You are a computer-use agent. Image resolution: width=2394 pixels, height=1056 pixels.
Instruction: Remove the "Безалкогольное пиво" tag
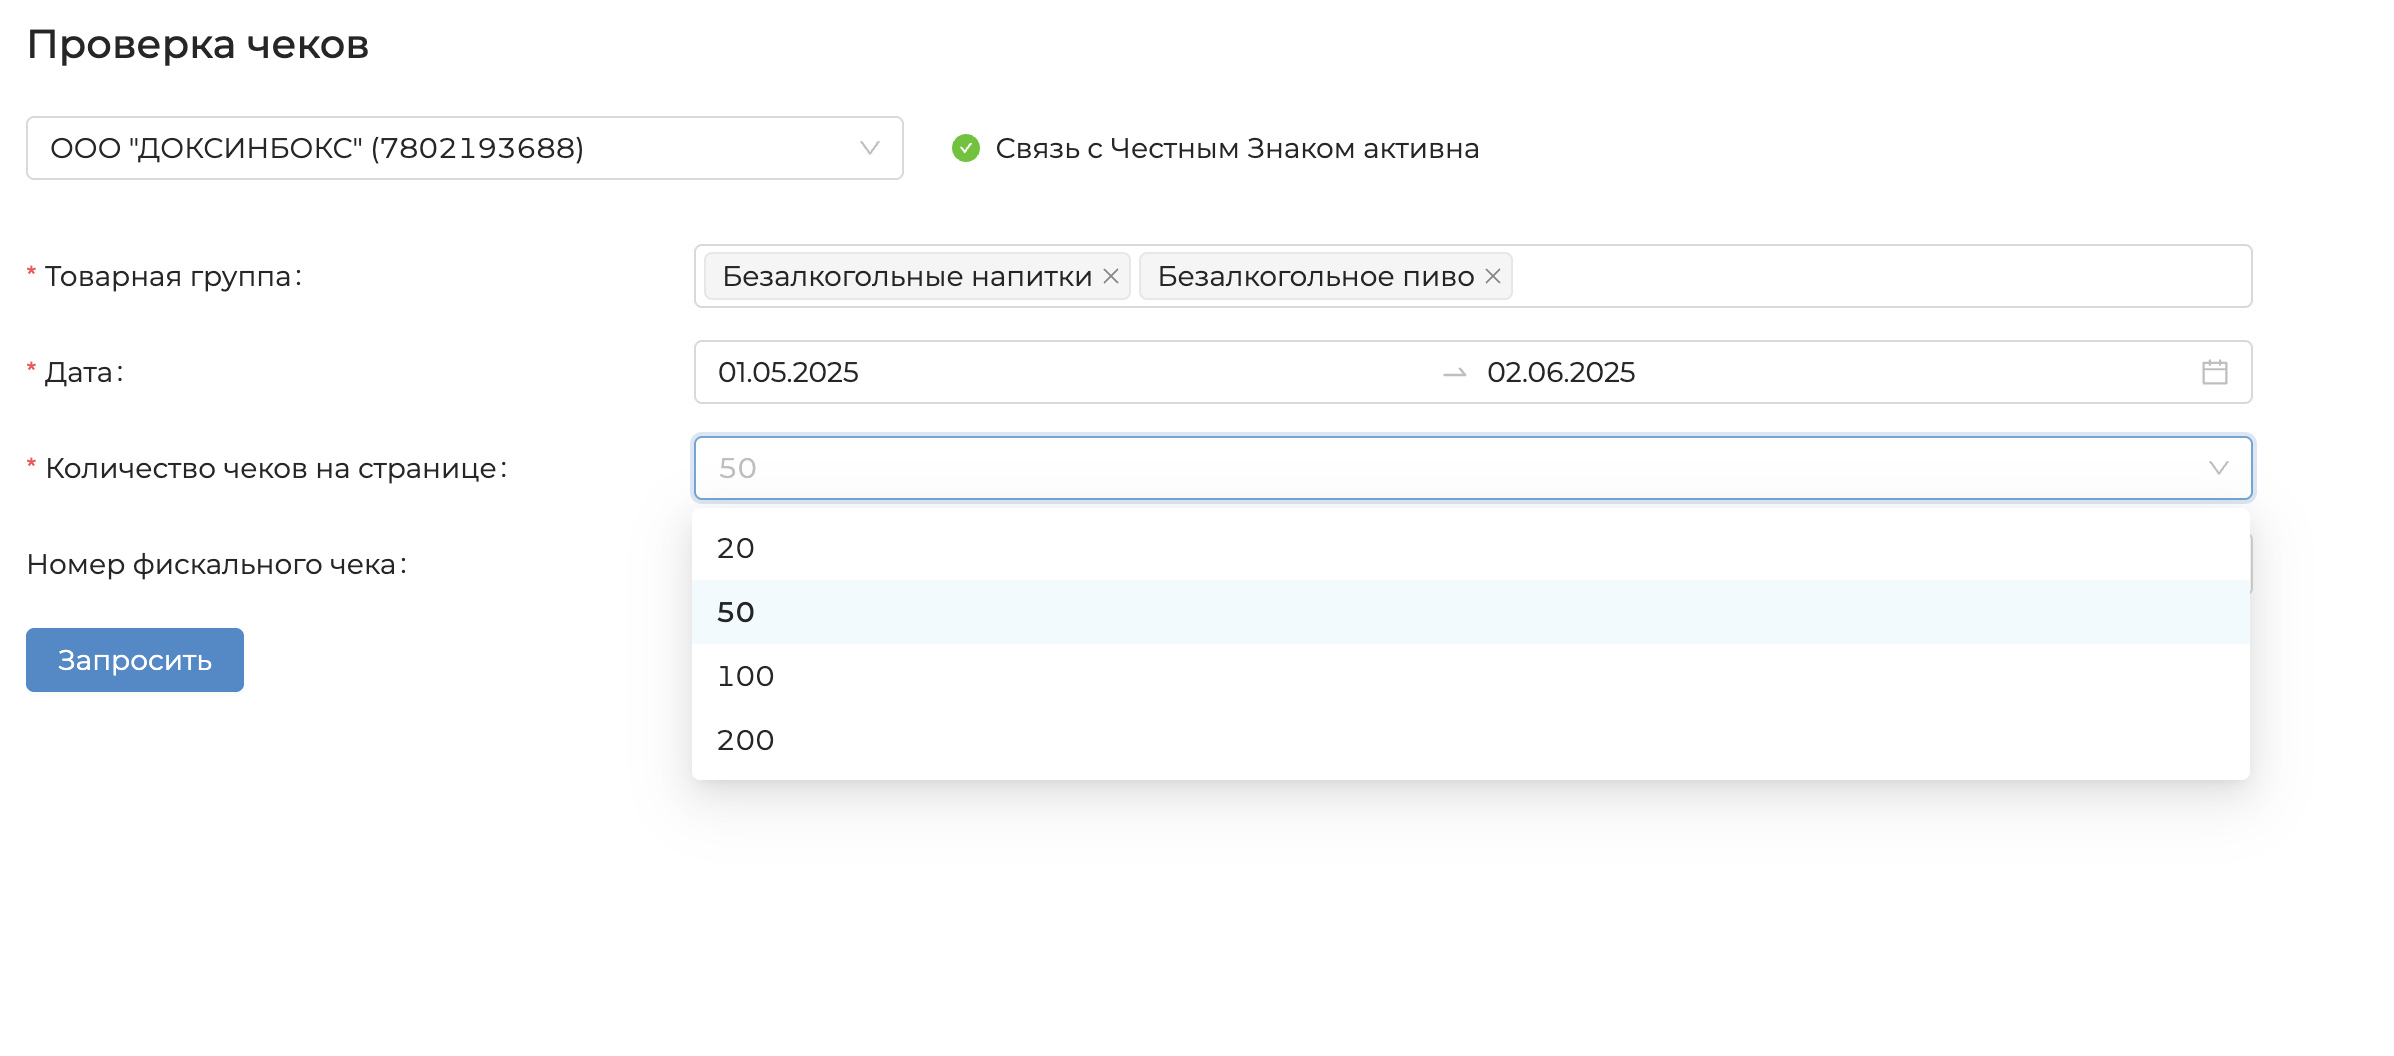(x=1492, y=276)
